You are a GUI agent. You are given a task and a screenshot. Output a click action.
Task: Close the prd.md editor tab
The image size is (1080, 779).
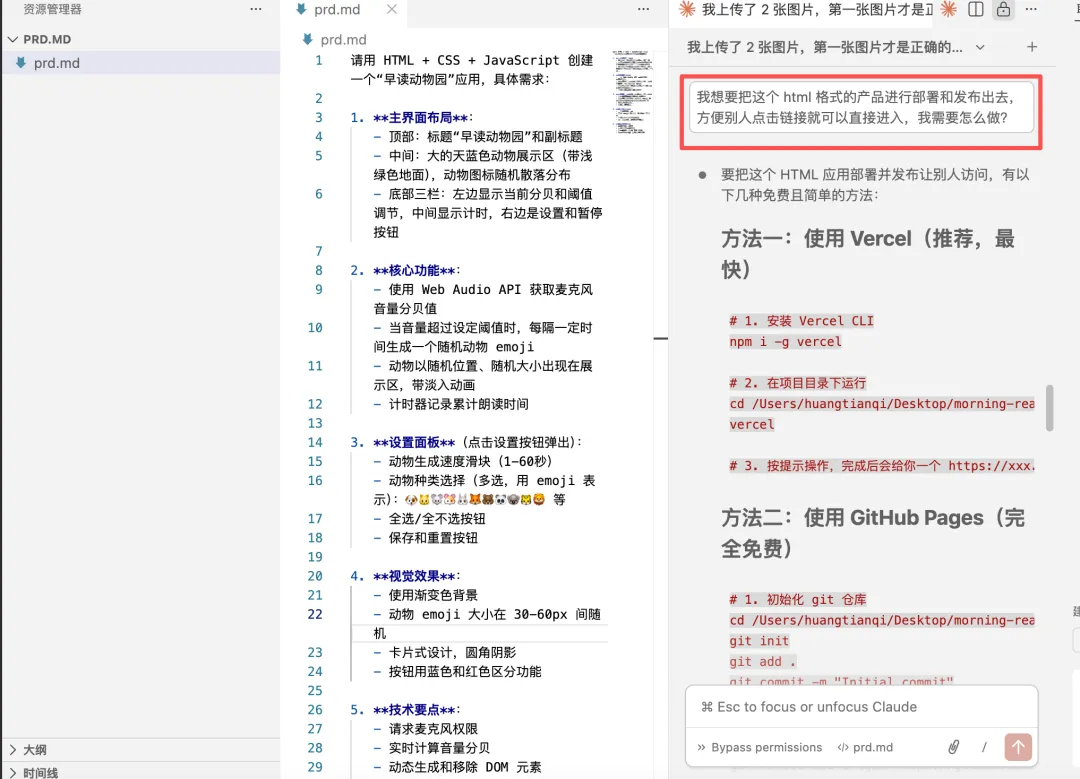click(x=391, y=10)
